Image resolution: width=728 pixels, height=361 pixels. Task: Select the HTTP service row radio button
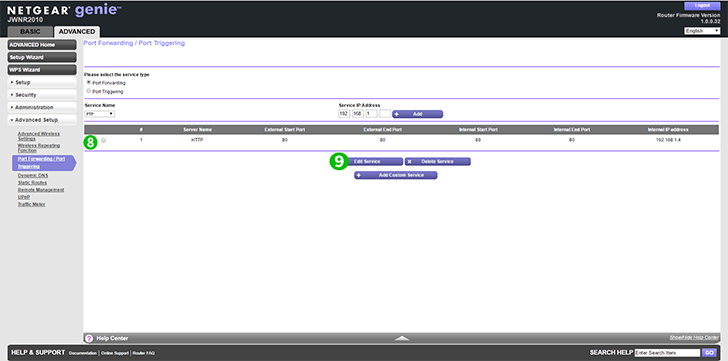click(103, 140)
